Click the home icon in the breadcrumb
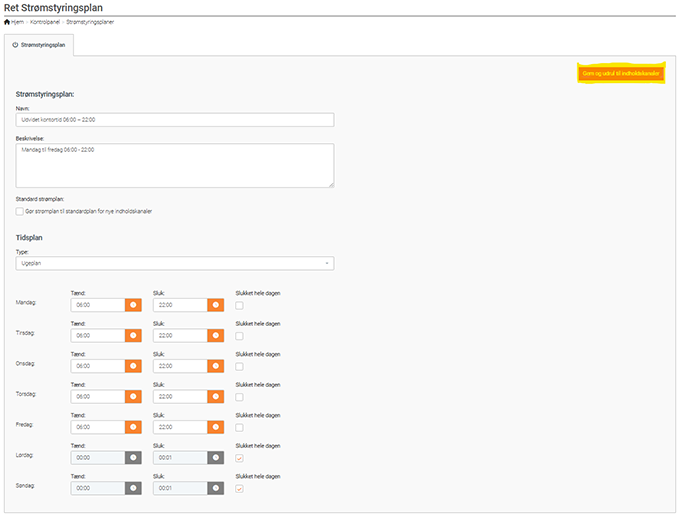 pyautogui.click(x=8, y=22)
